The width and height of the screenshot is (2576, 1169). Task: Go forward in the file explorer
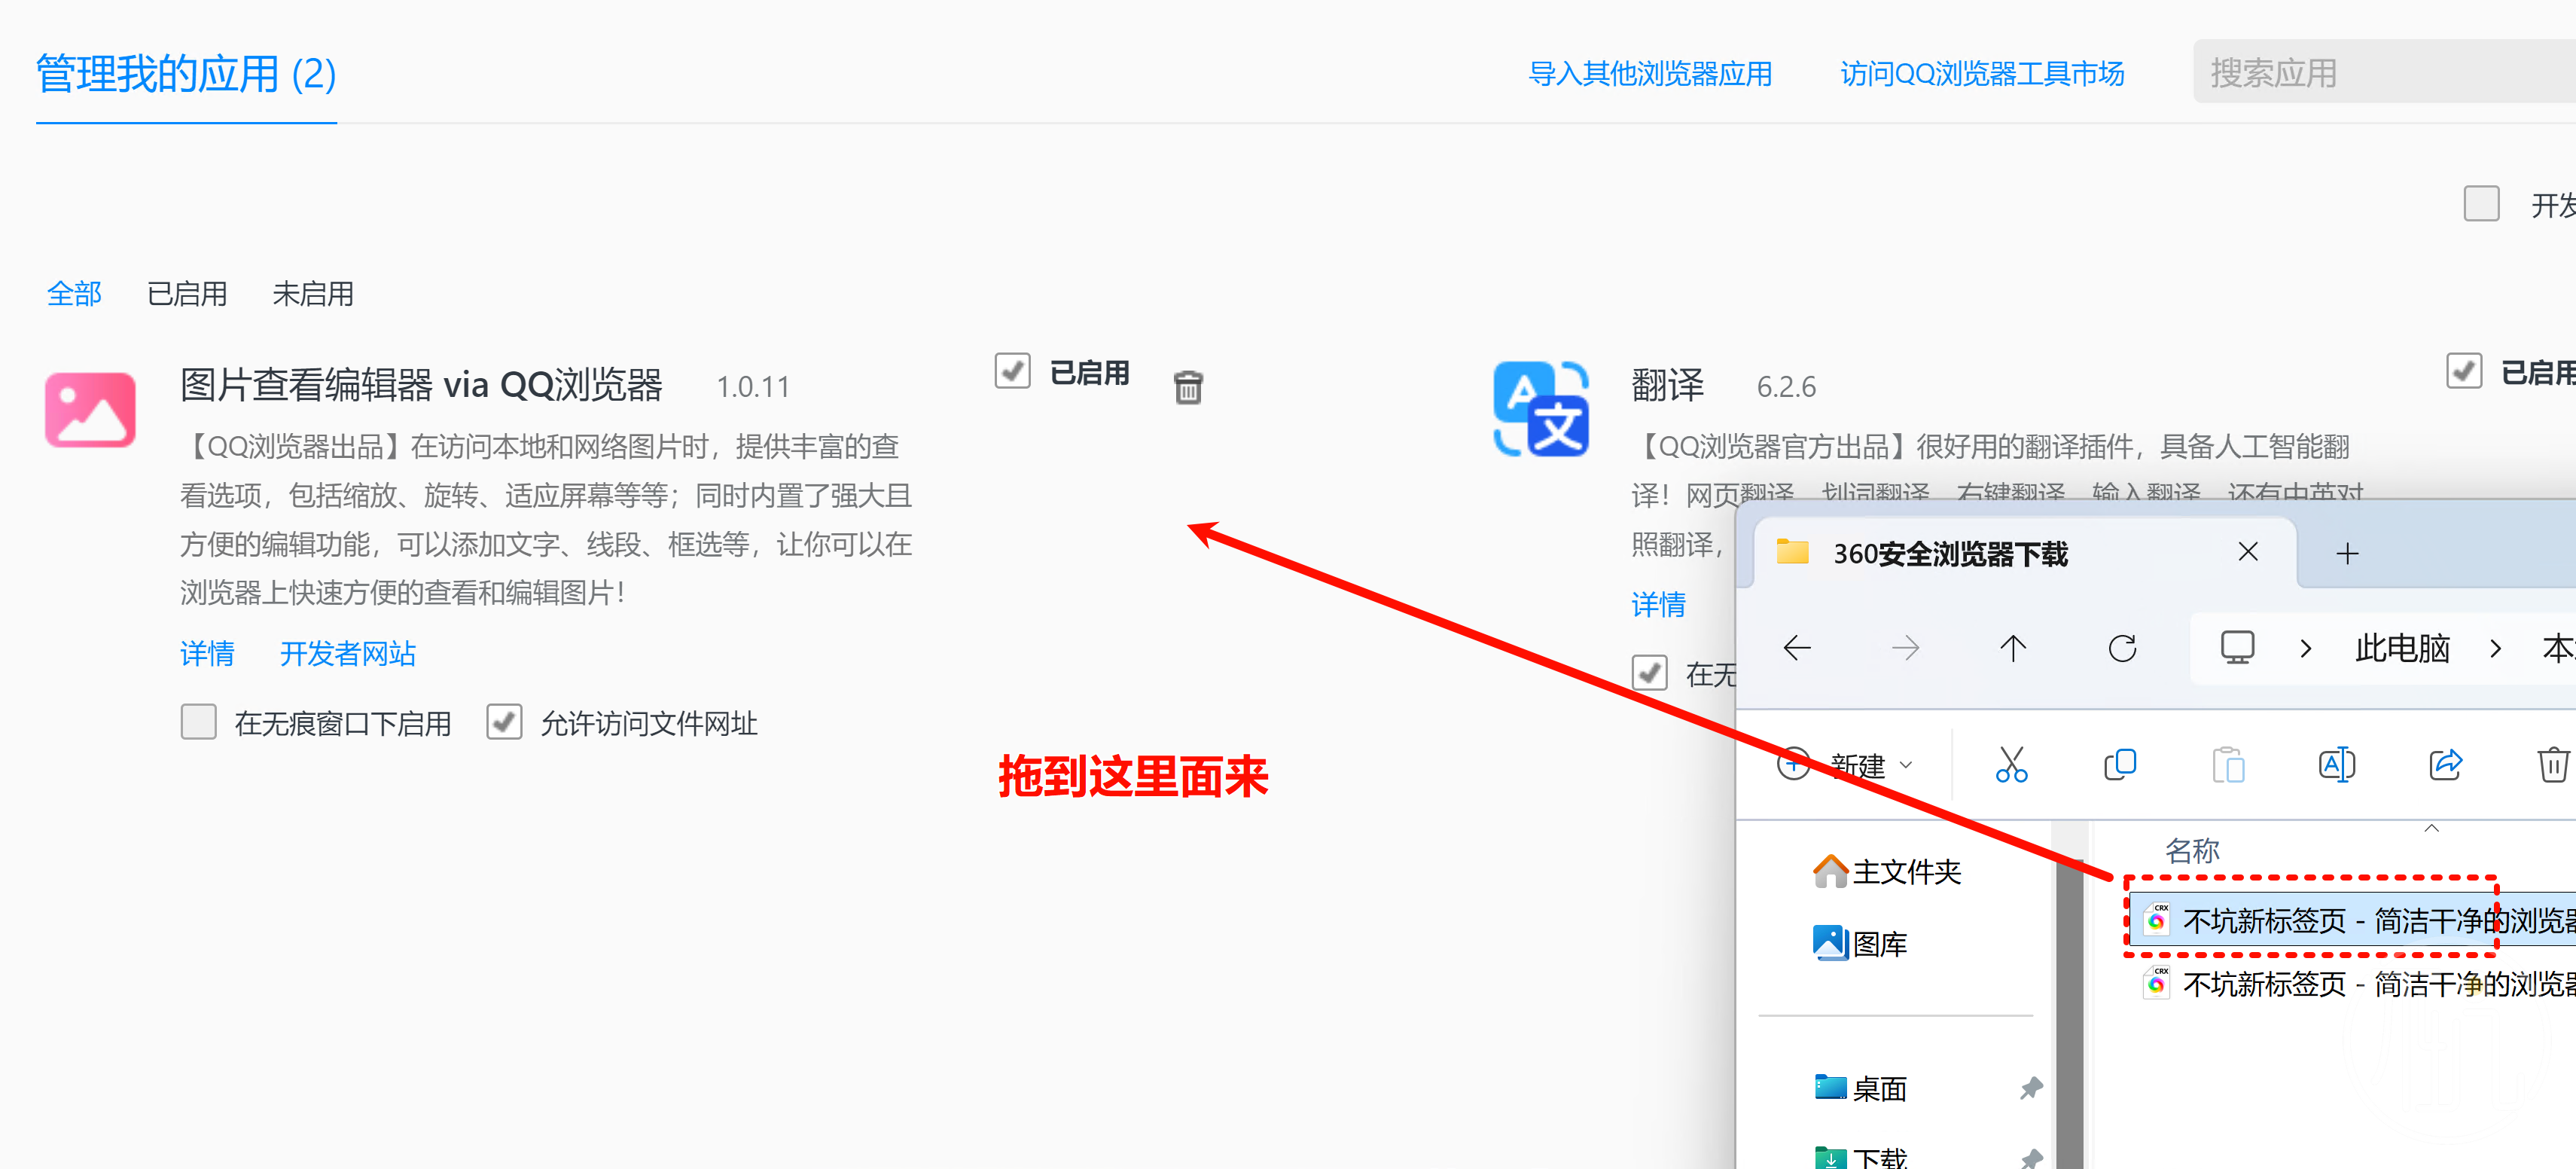pyautogui.click(x=1905, y=648)
